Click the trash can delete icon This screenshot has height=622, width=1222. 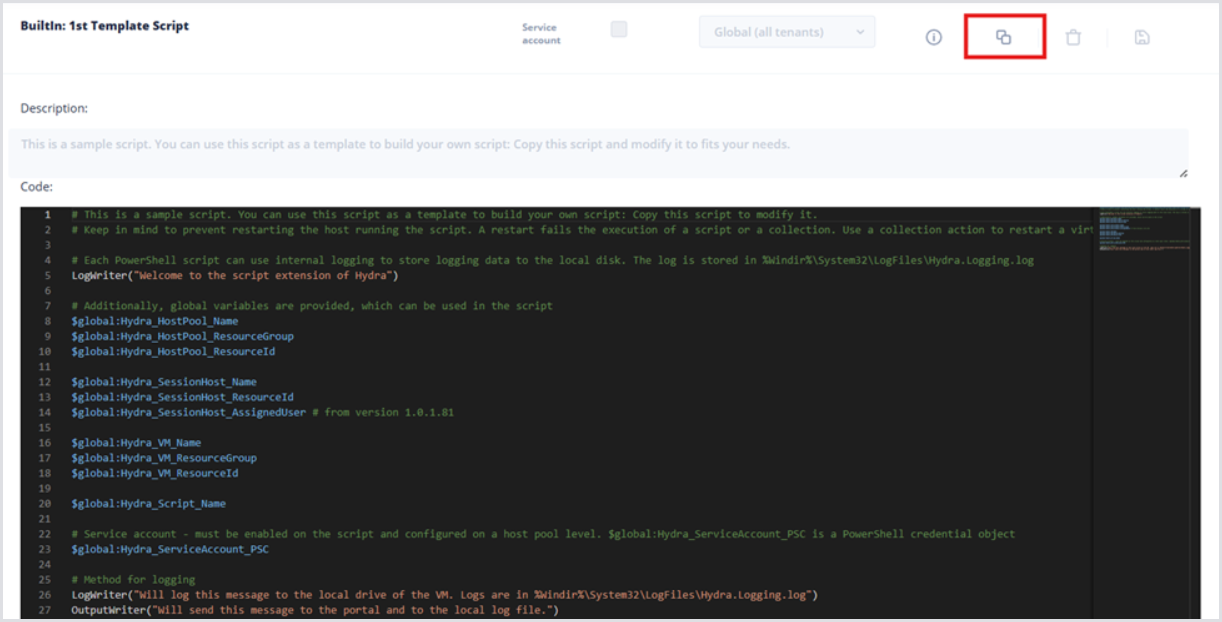point(1073,37)
